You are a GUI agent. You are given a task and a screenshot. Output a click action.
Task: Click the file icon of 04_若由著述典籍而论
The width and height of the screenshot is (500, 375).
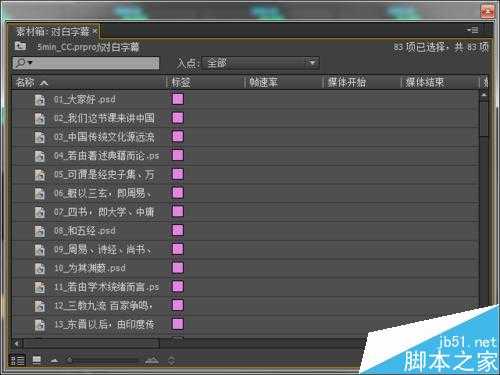click(40, 156)
